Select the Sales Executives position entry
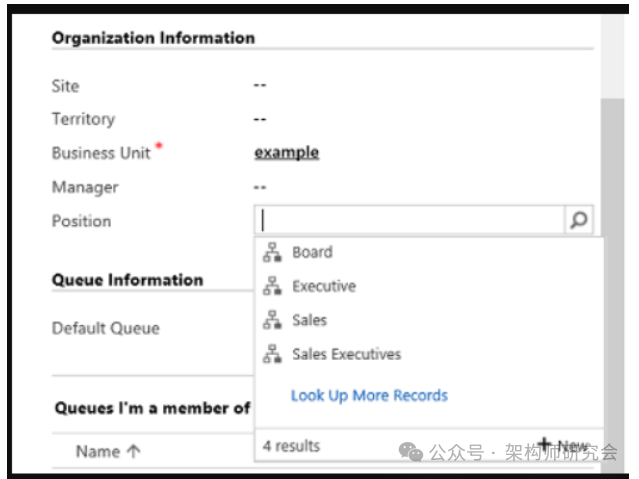Screen dimensions: 639x479 pos(346,355)
